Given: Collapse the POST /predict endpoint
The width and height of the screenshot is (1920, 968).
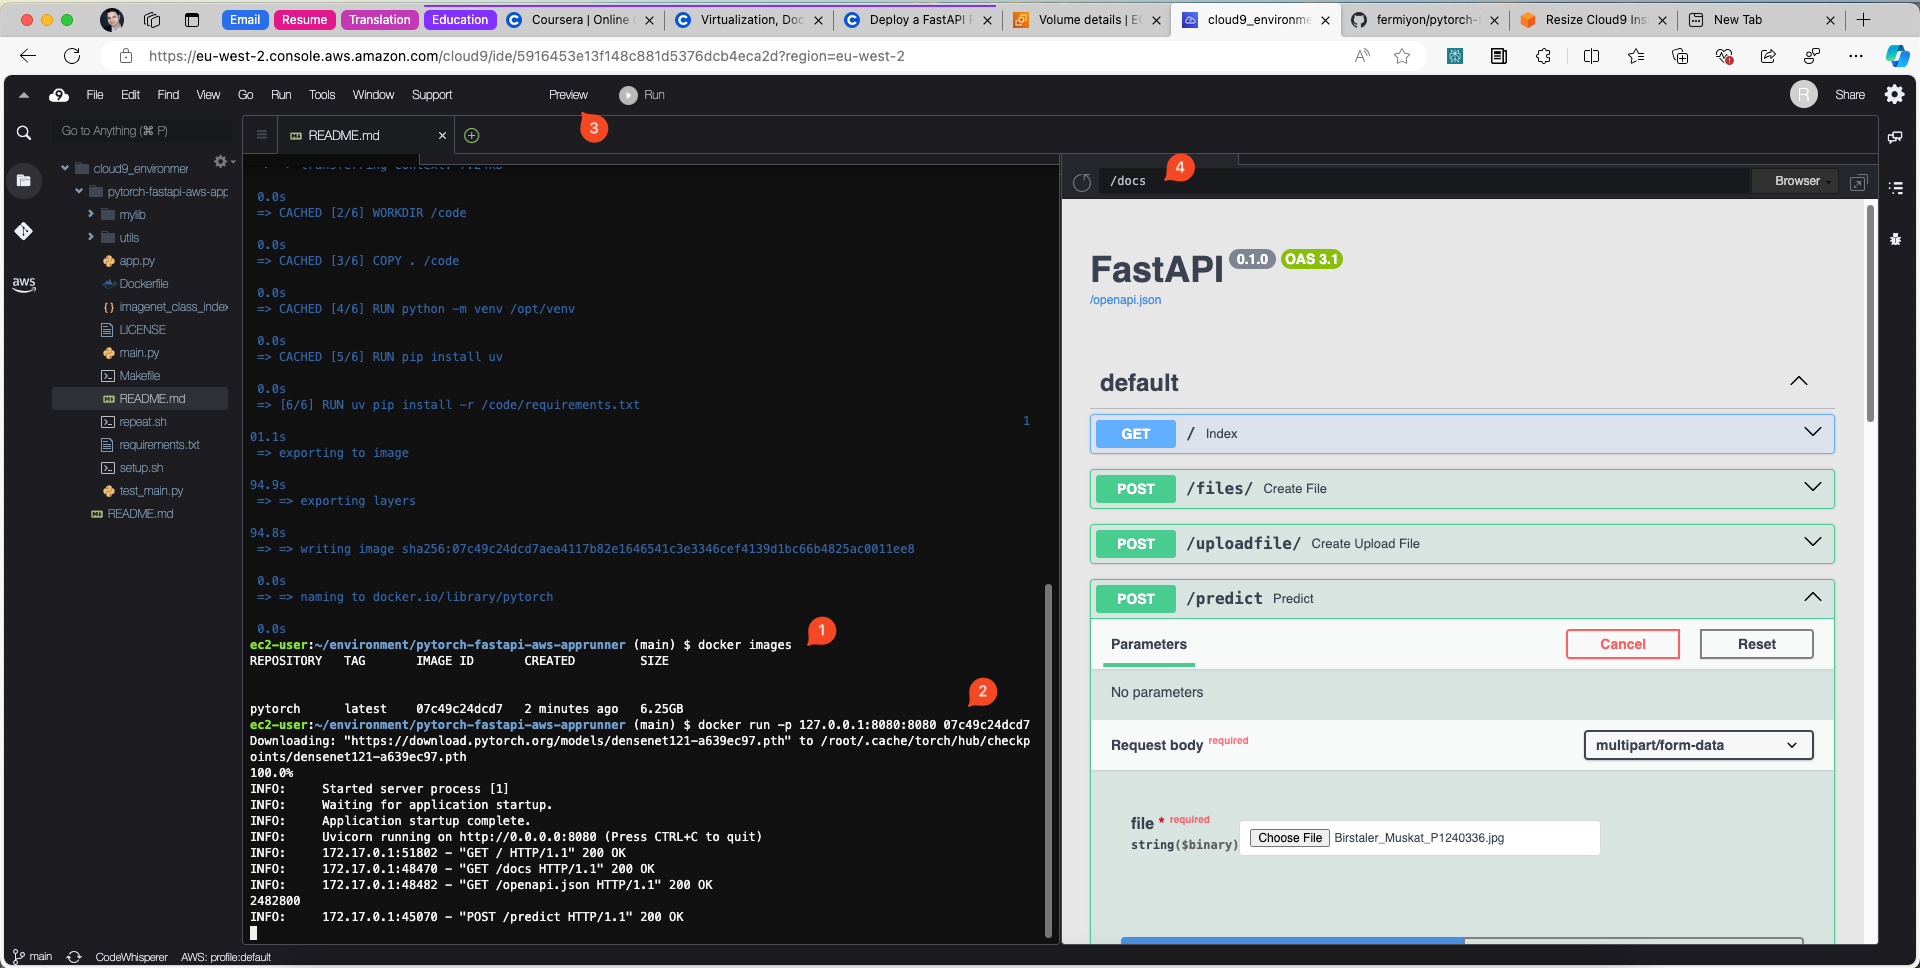Looking at the screenshot, I should (1812, 597).
